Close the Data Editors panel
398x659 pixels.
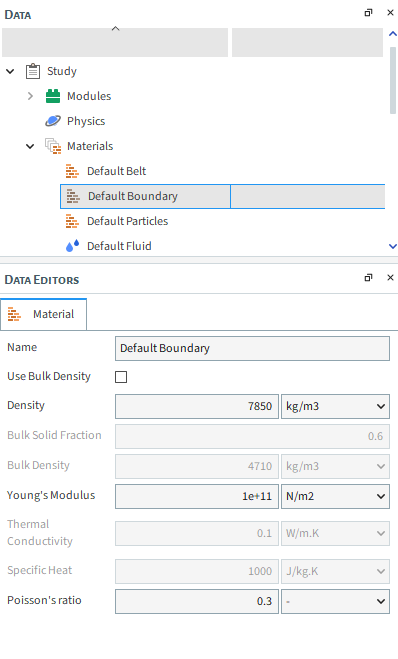[x=390, y=277]
